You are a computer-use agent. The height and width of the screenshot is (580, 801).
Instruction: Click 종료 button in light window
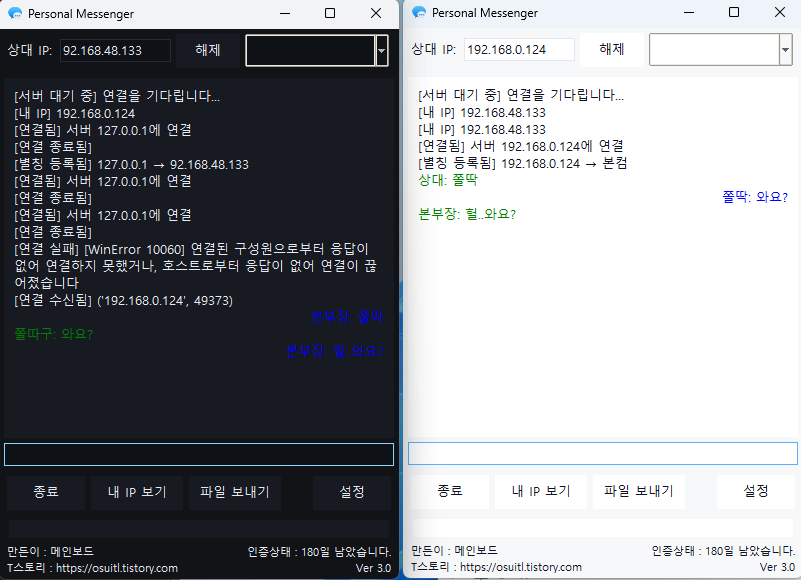click(x=450, y=491)
